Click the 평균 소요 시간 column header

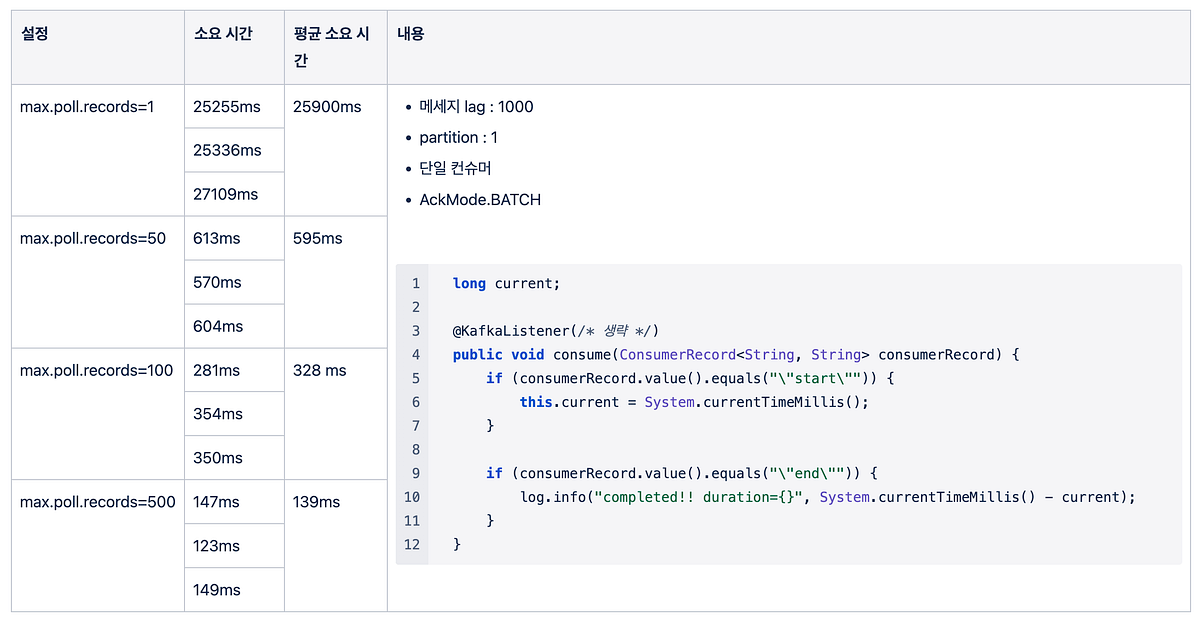click(336, 47)
